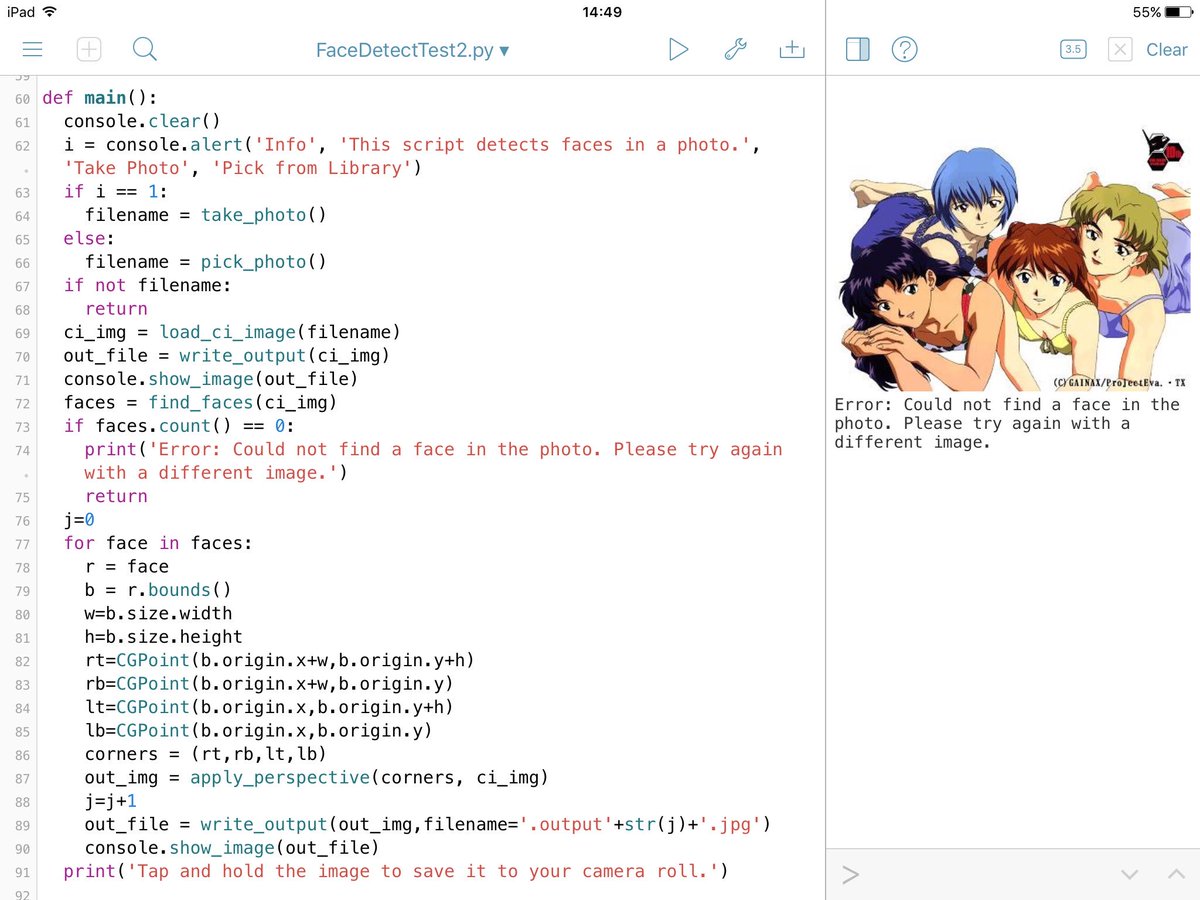Open Pythonista help via the question mark icon

(905, 48)
